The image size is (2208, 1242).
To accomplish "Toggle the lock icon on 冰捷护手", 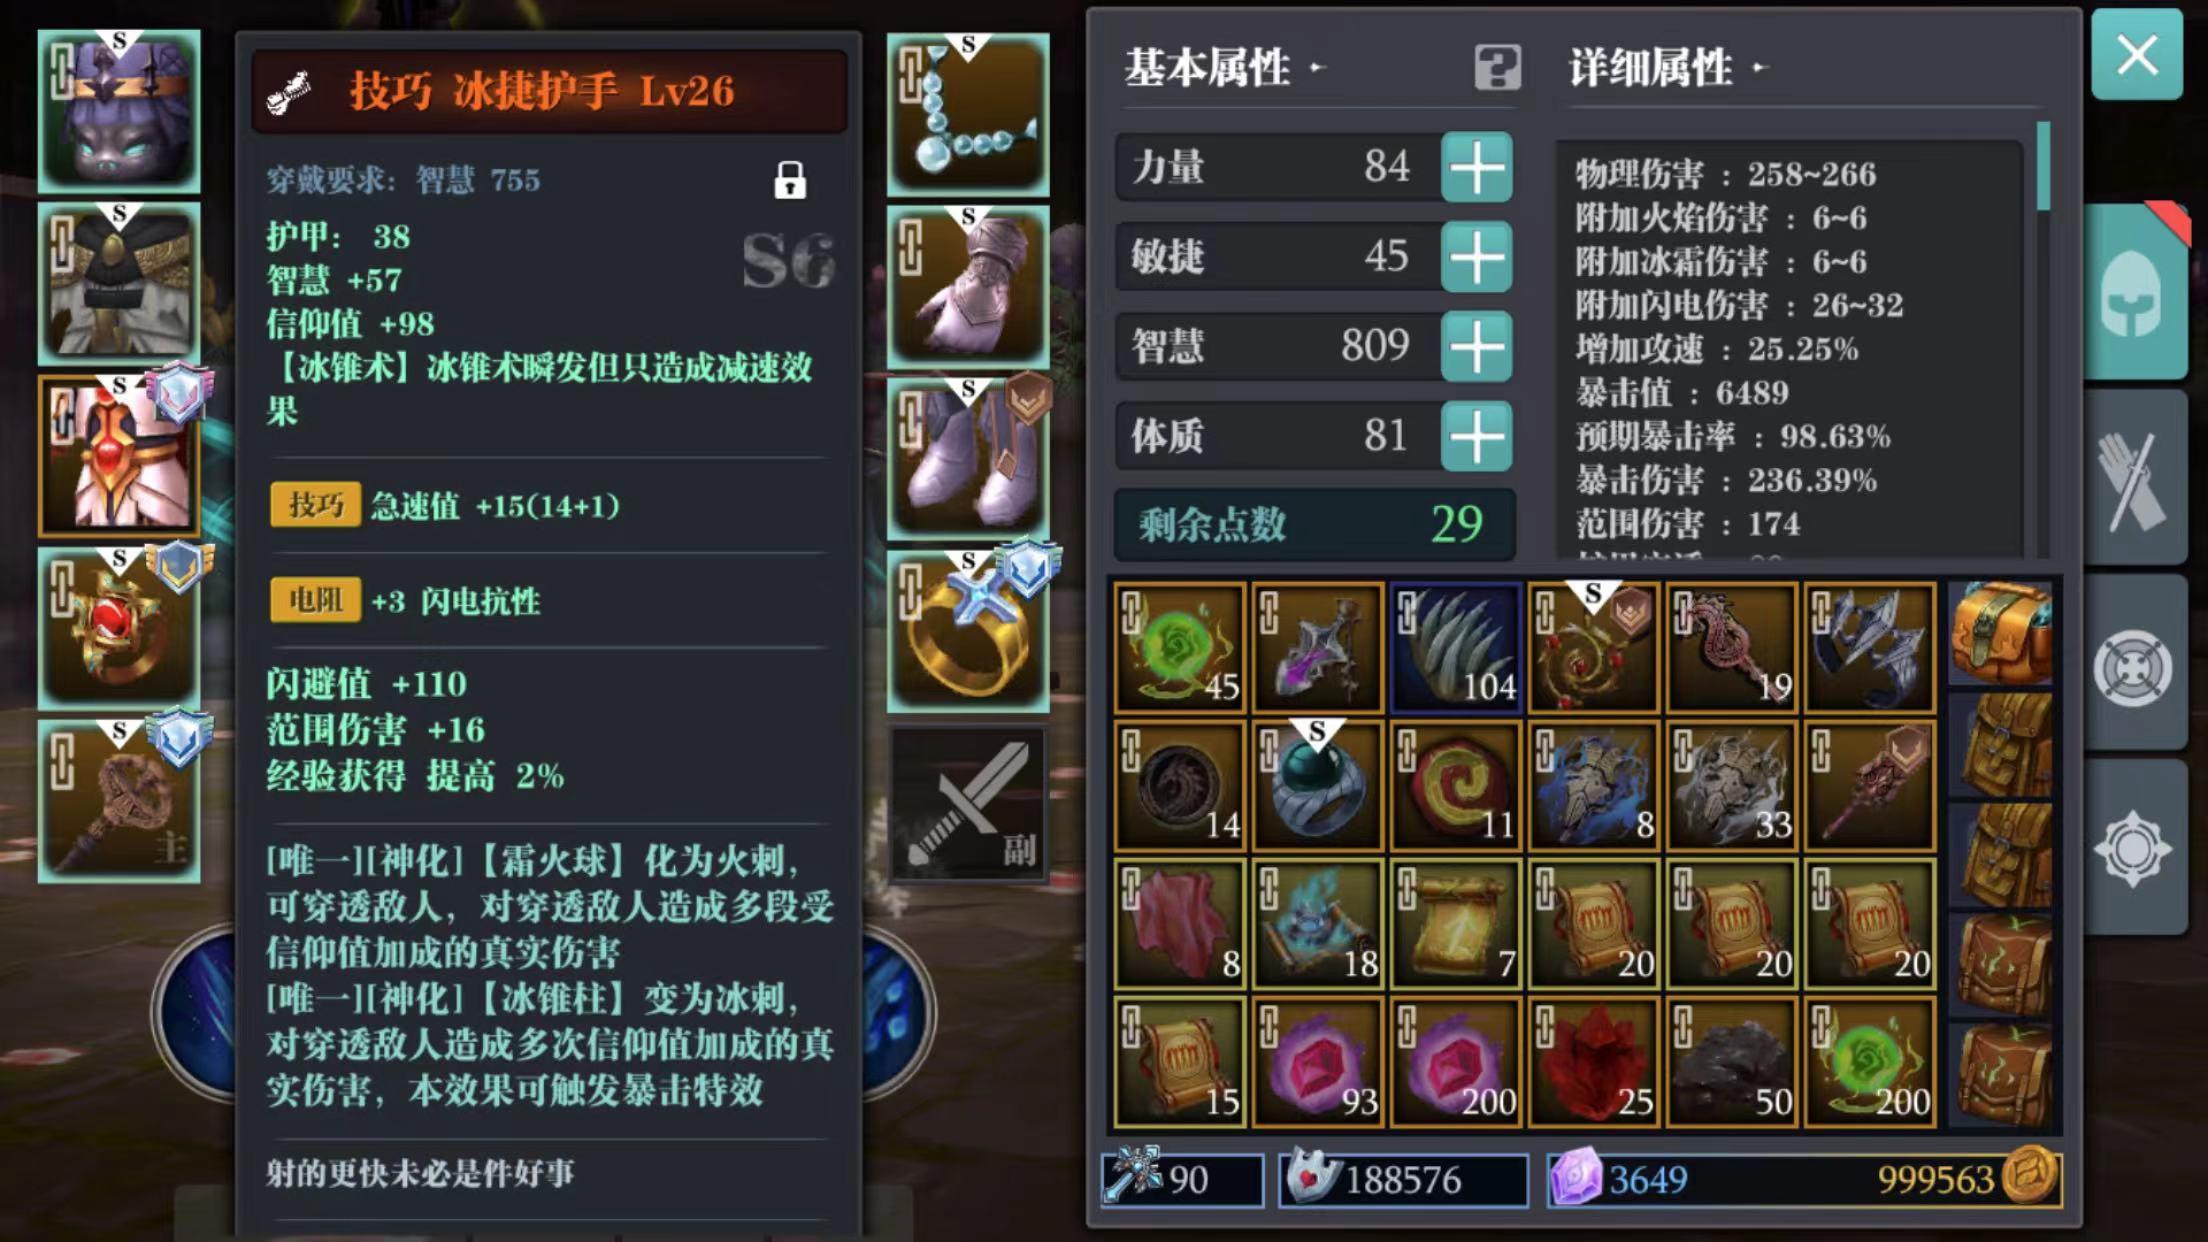I will [790, 180].
